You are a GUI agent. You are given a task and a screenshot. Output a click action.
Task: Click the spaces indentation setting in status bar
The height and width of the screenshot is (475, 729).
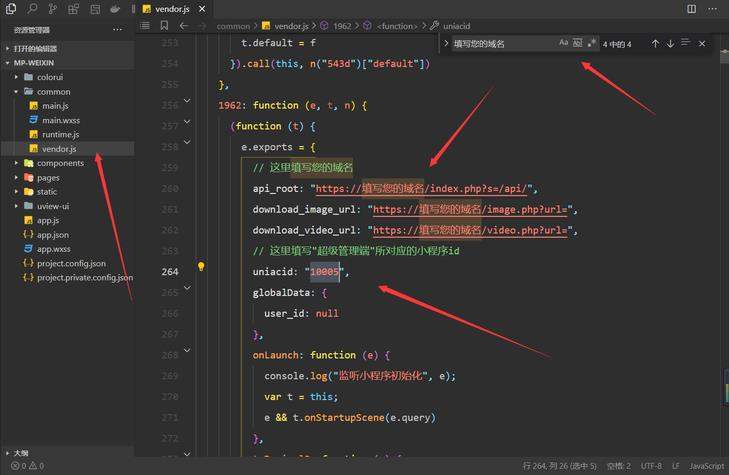(619, 466)
